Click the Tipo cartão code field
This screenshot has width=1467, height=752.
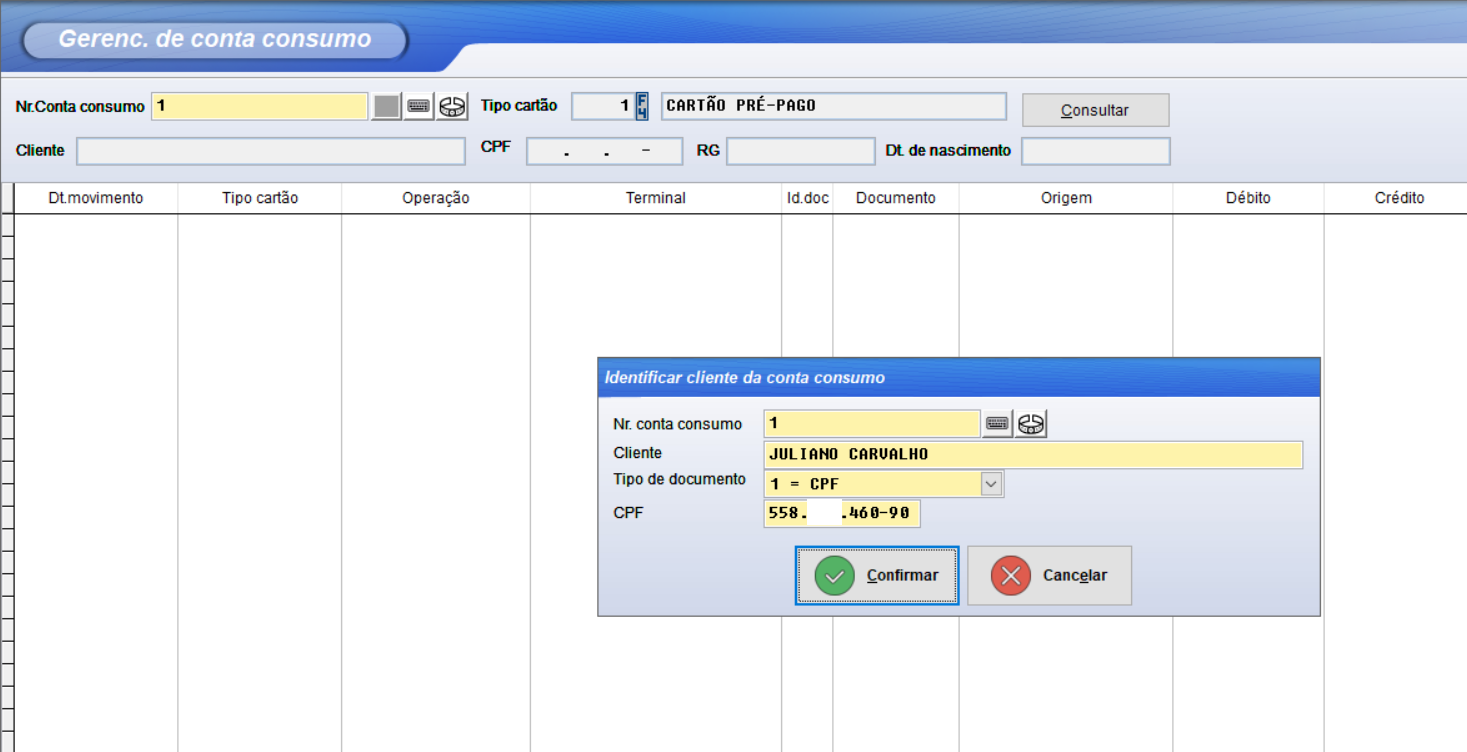[x=602, y=106]
